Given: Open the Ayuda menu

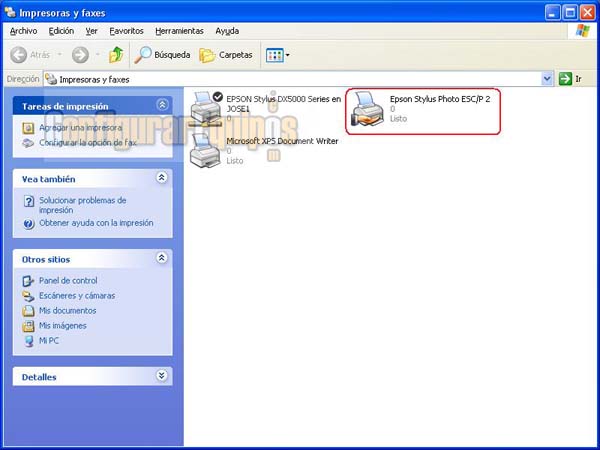Looking at the screenshot, I should (x=227, y=31).
